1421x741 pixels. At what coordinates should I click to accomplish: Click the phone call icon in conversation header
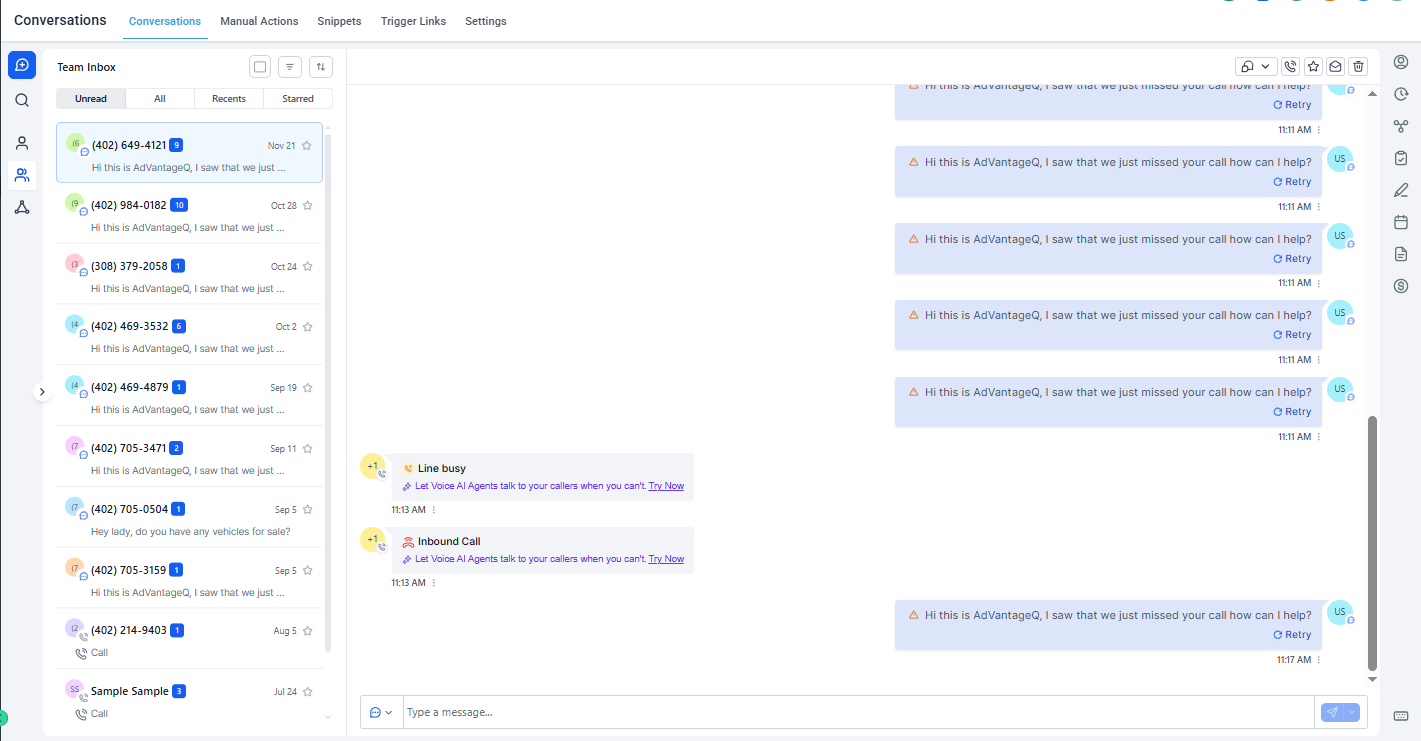pos(1290,66)
